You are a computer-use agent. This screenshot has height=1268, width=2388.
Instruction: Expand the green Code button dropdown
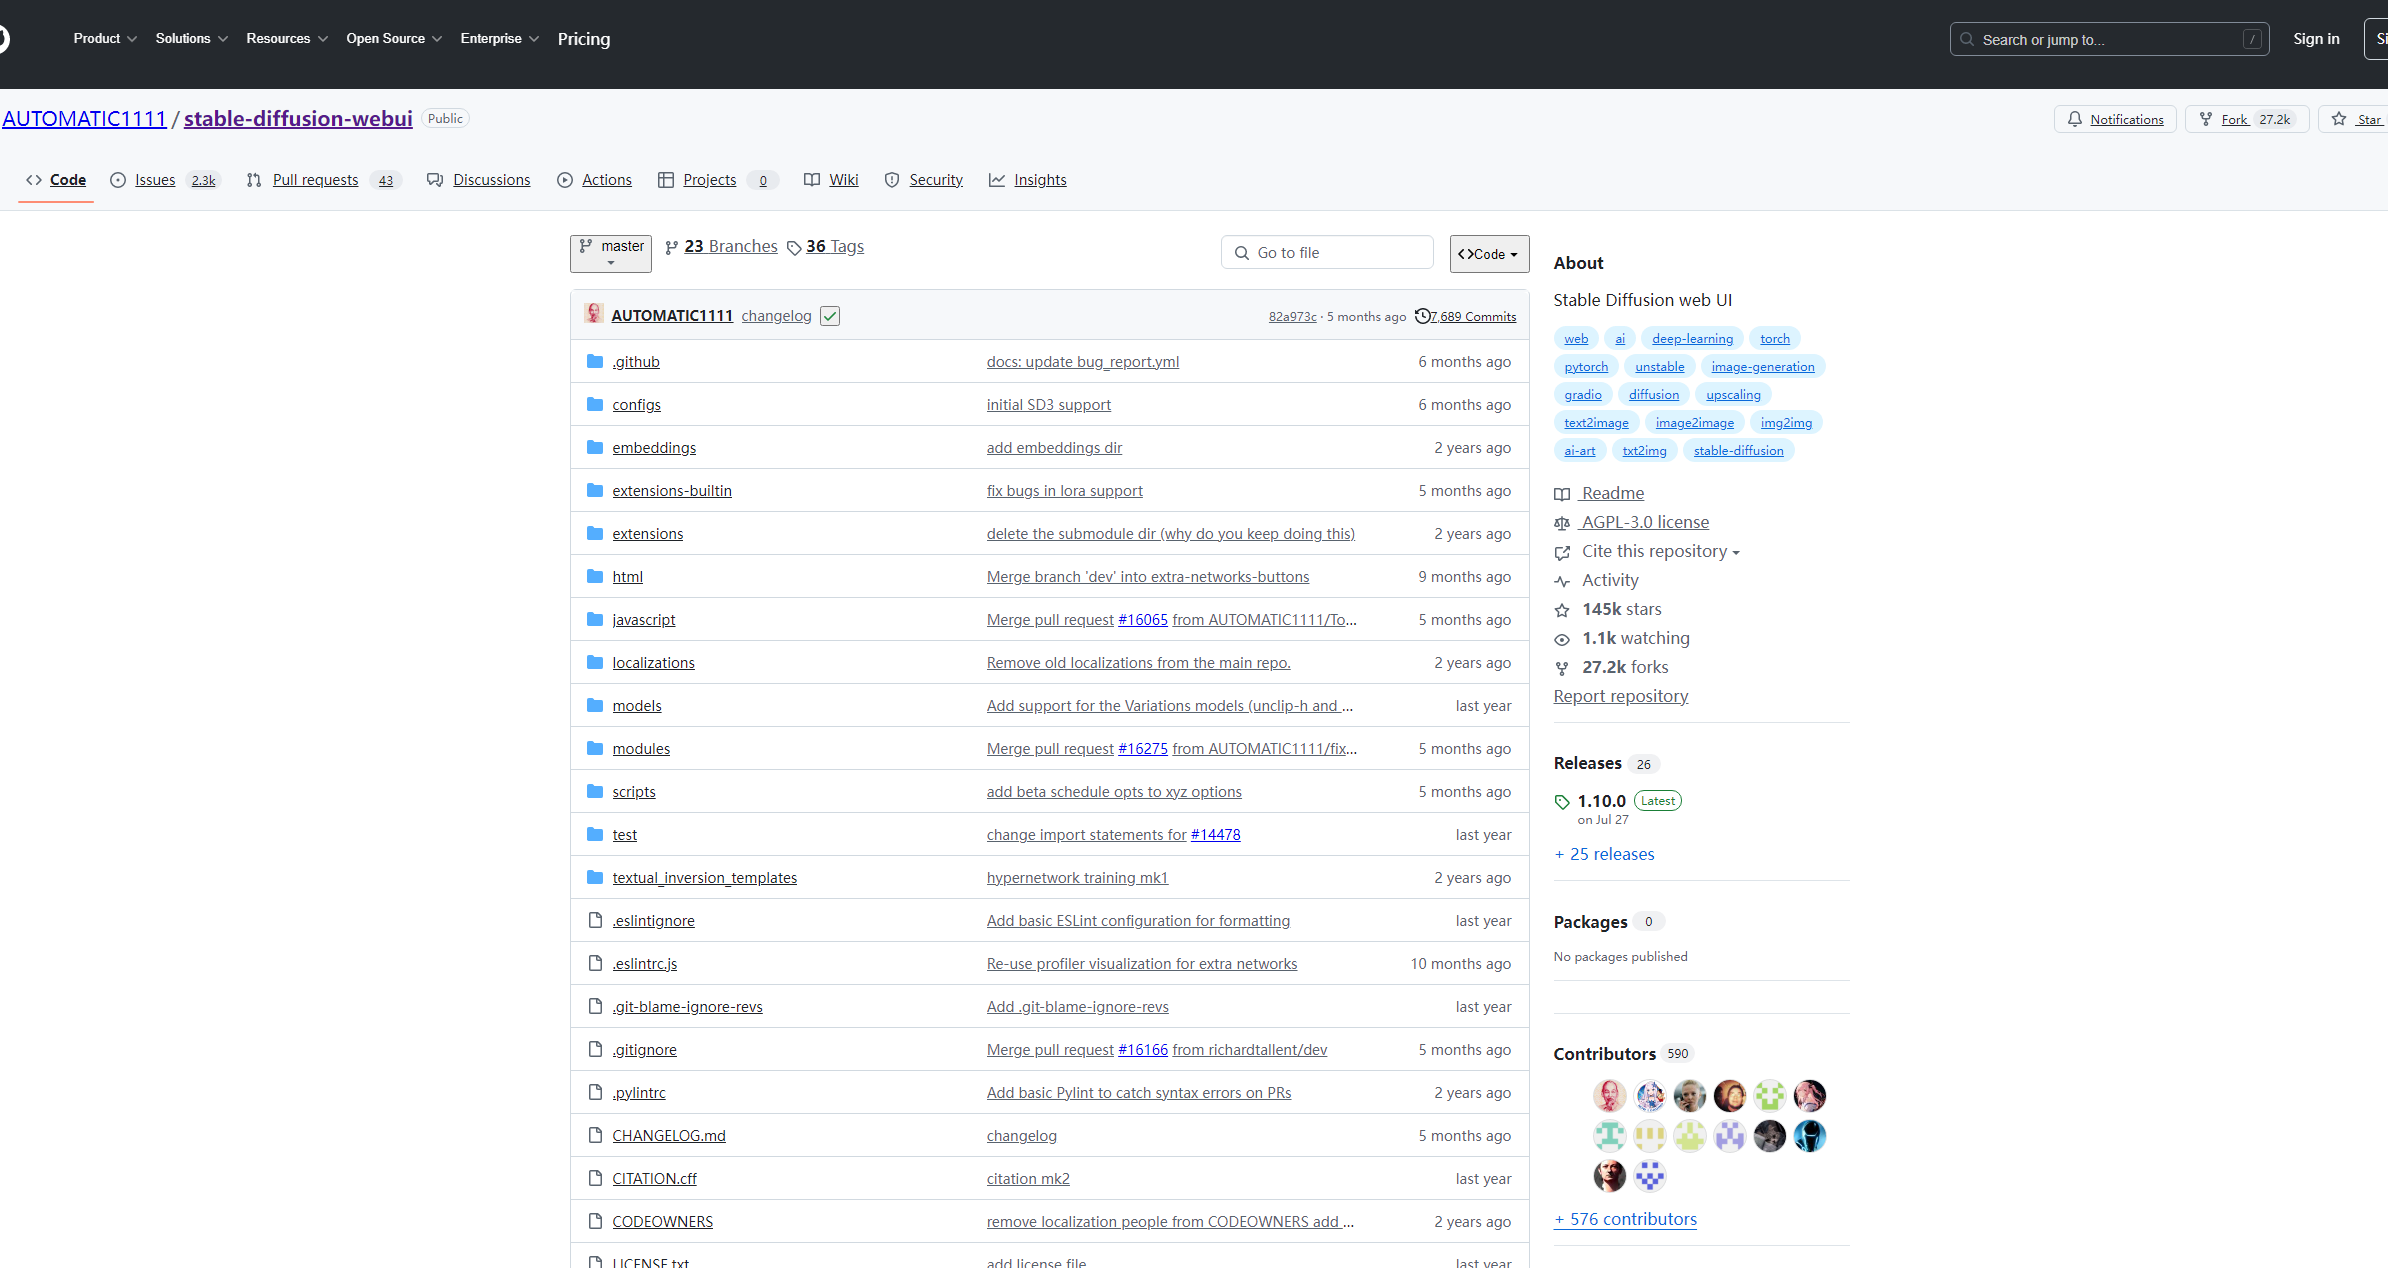click(1489, 254)
